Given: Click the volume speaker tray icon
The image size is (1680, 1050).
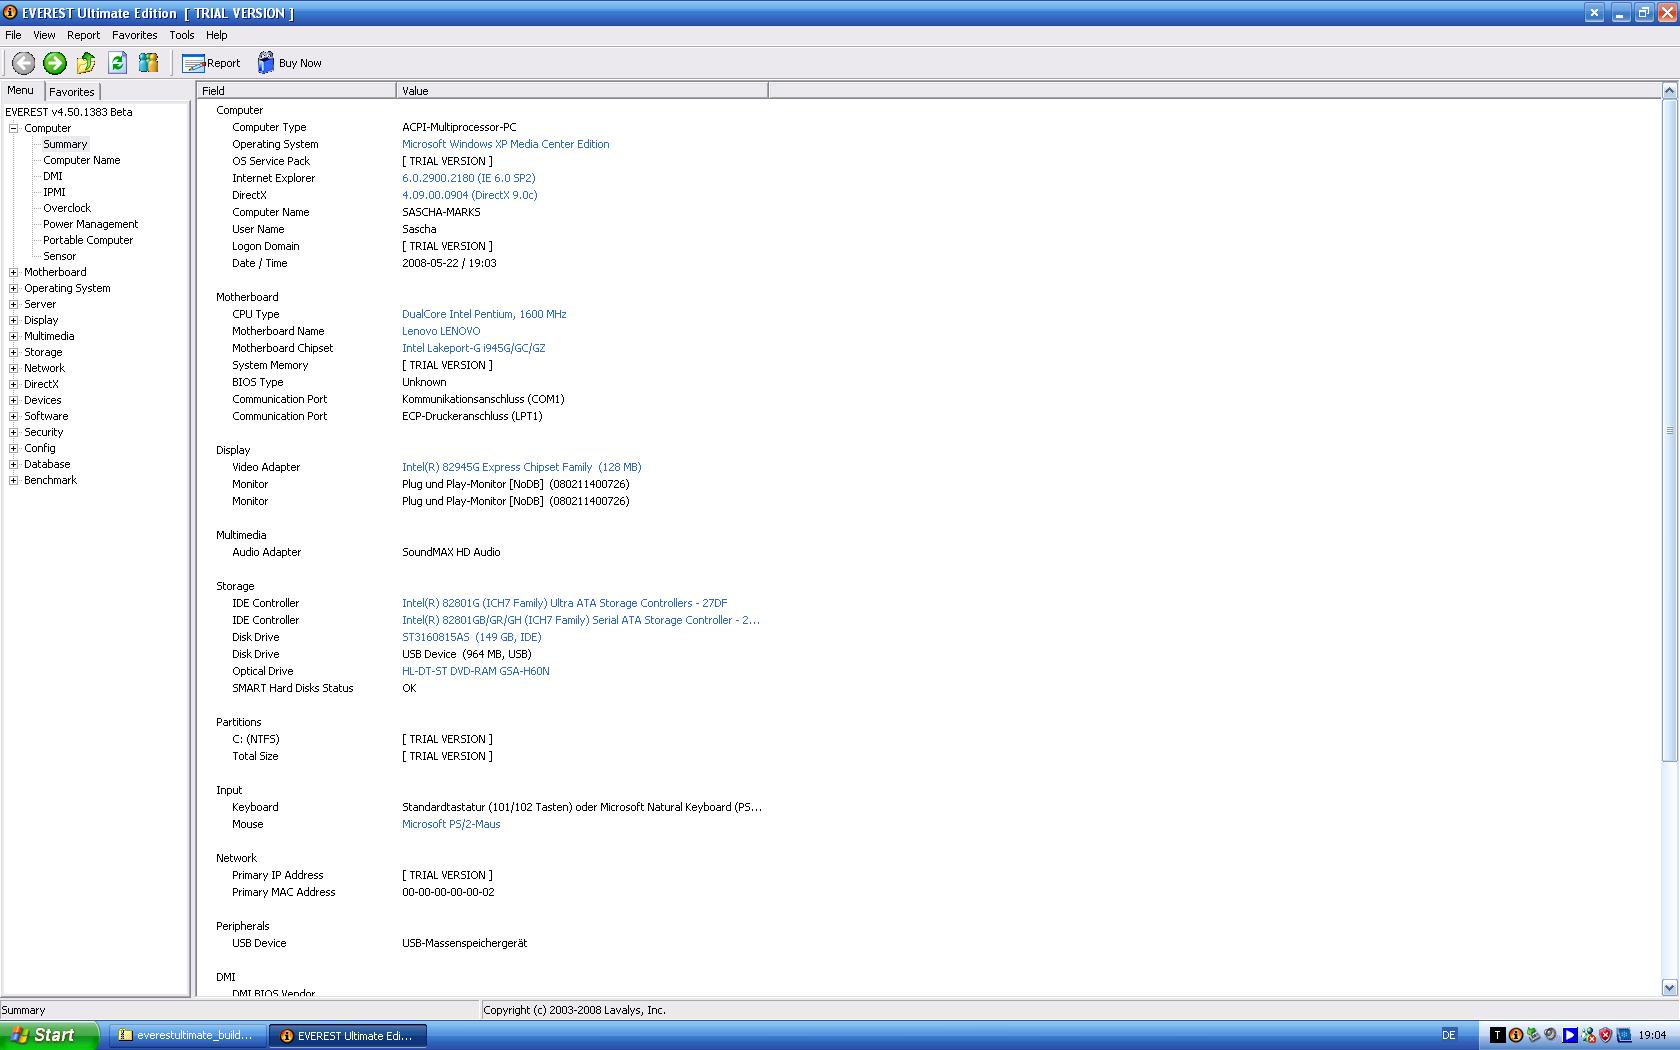Looking at the screenshot, I should (x=1551, y=1035).
